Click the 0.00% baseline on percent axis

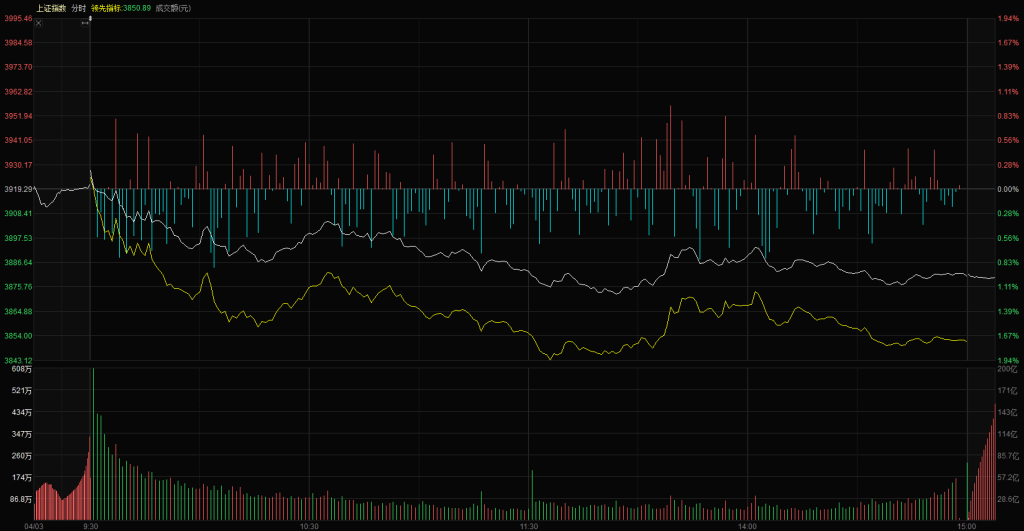[x=1006, y=189]
